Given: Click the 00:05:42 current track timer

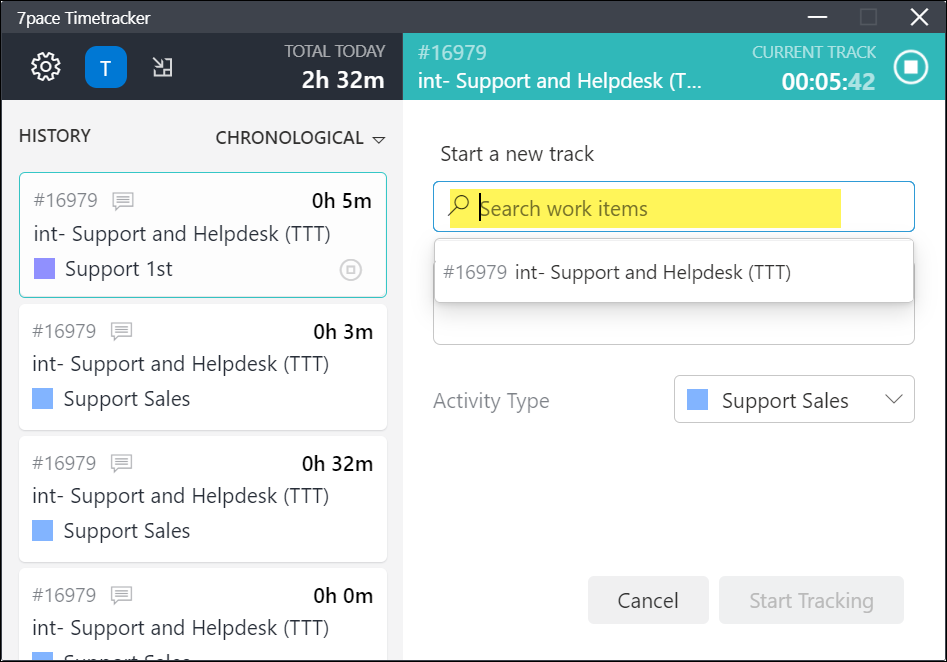Looking at the screenshot, I should 828,82.
